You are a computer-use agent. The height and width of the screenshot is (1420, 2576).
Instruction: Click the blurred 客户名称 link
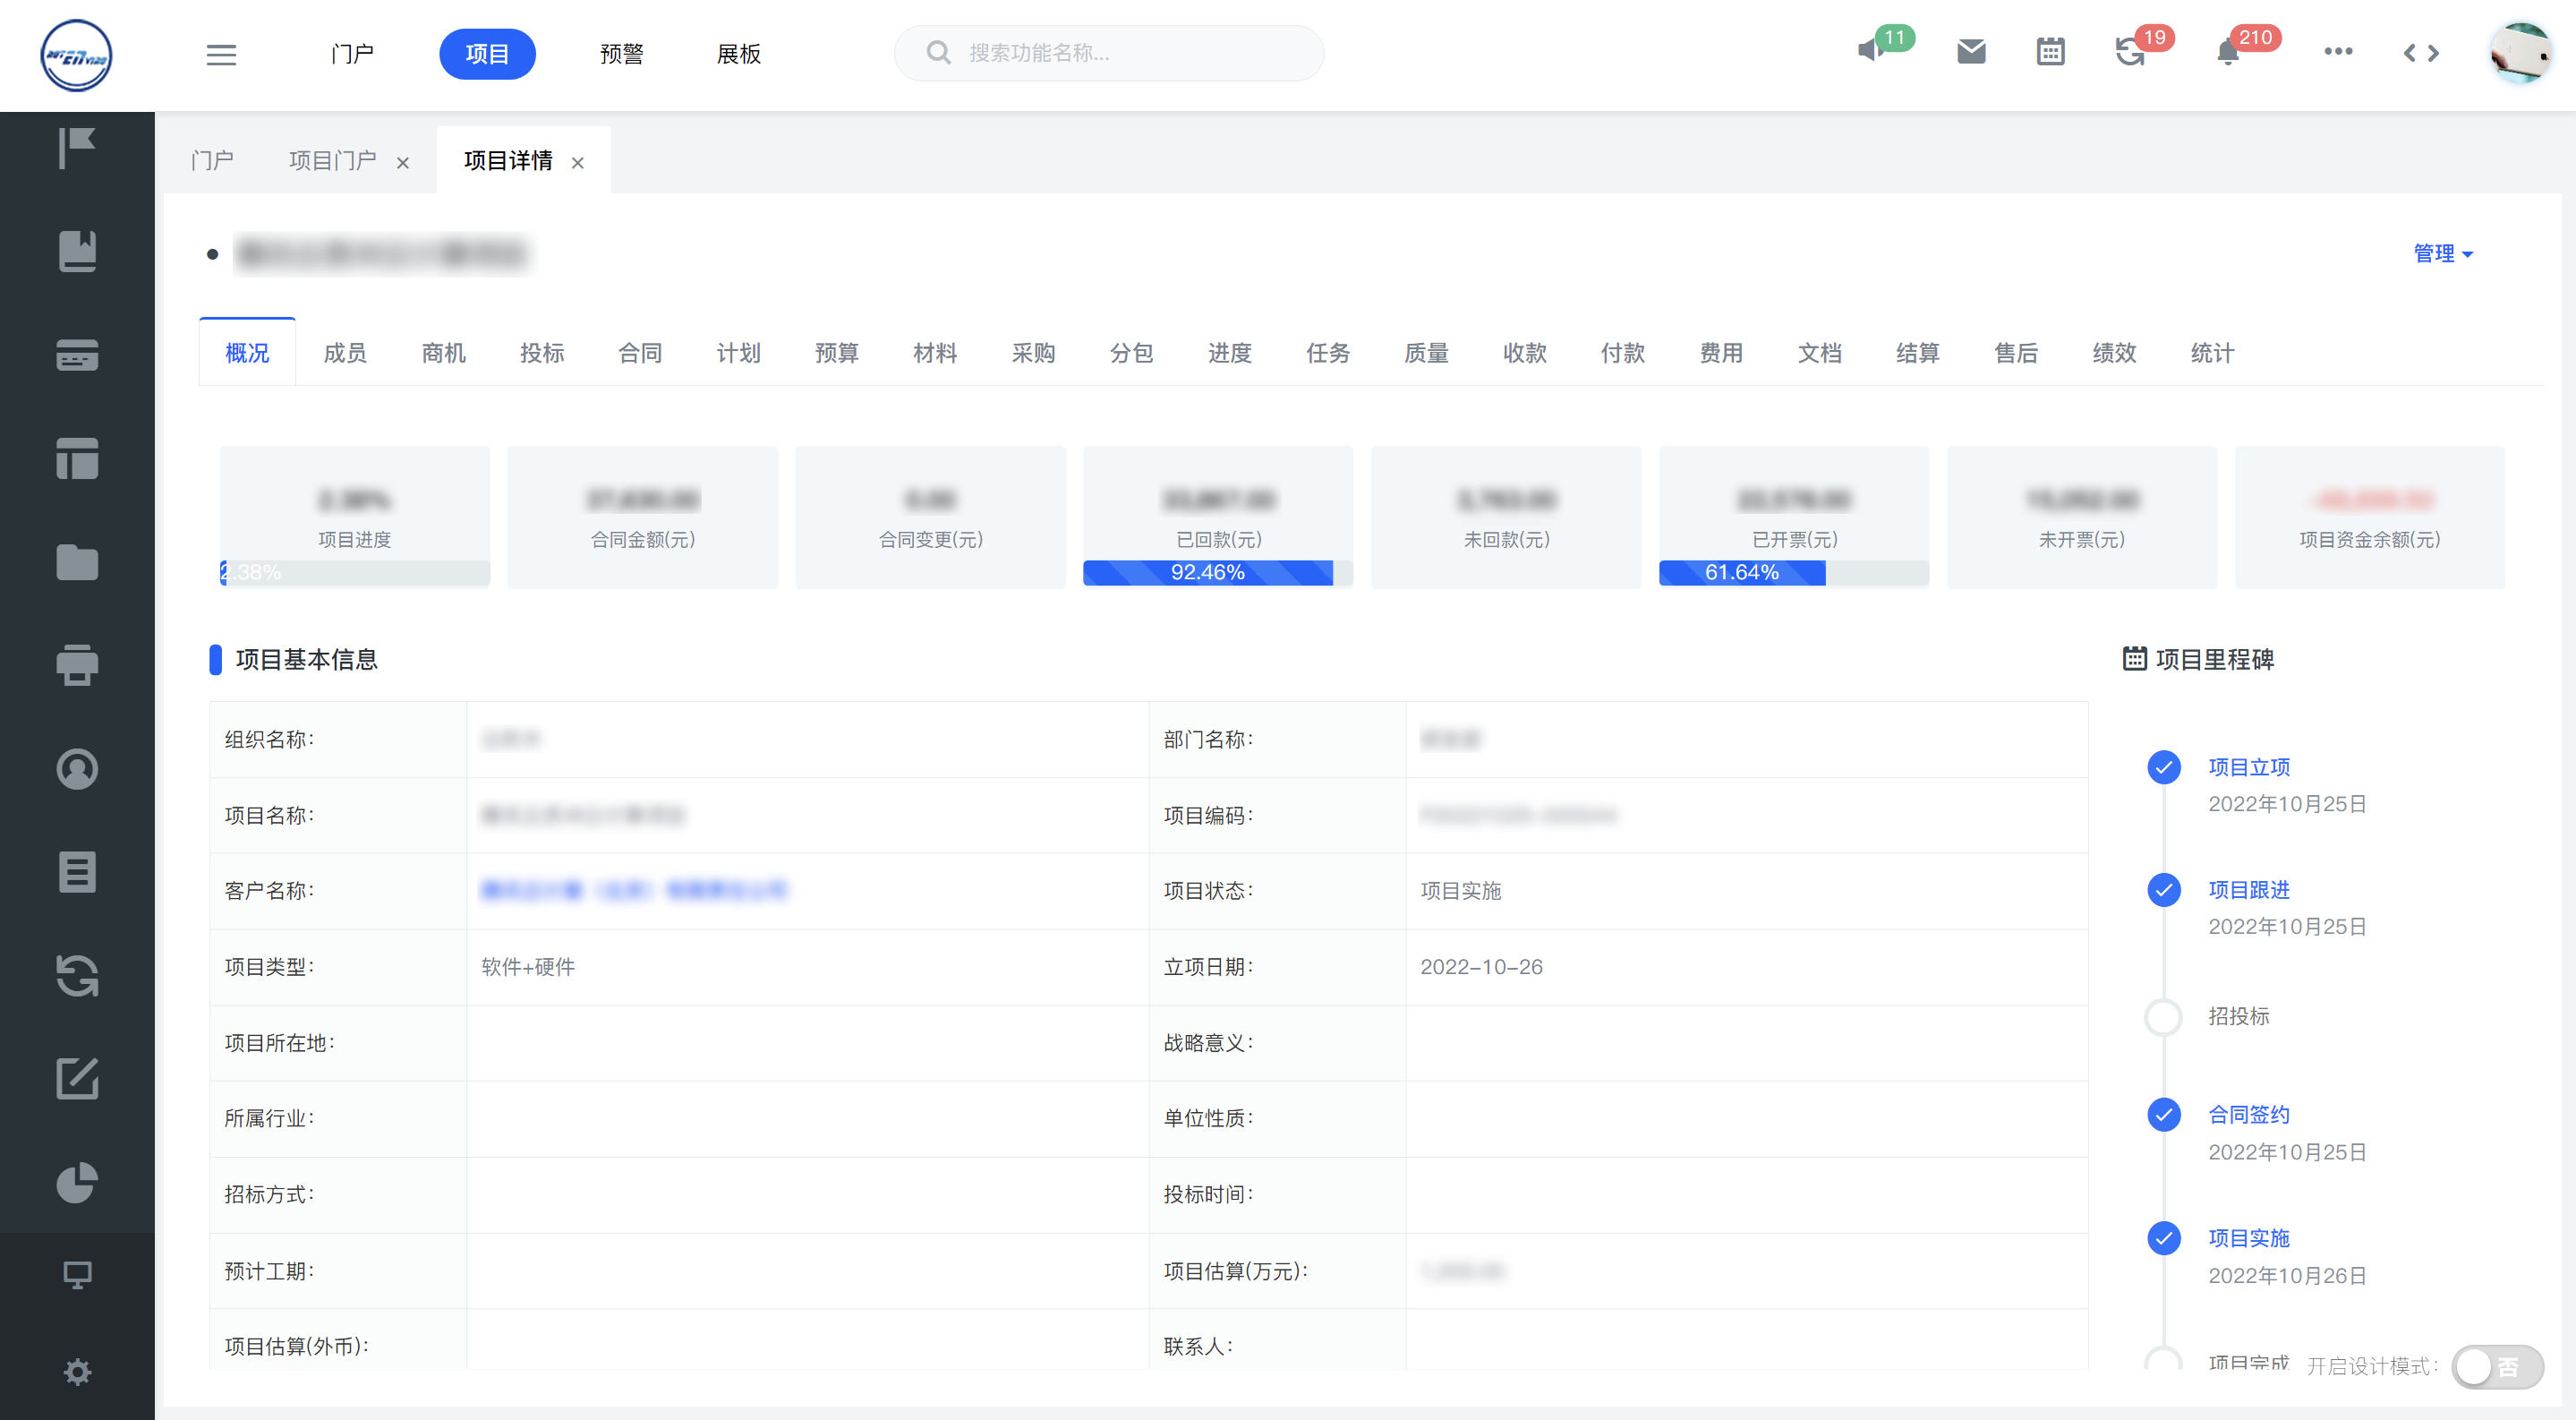(x=634, y=890)
